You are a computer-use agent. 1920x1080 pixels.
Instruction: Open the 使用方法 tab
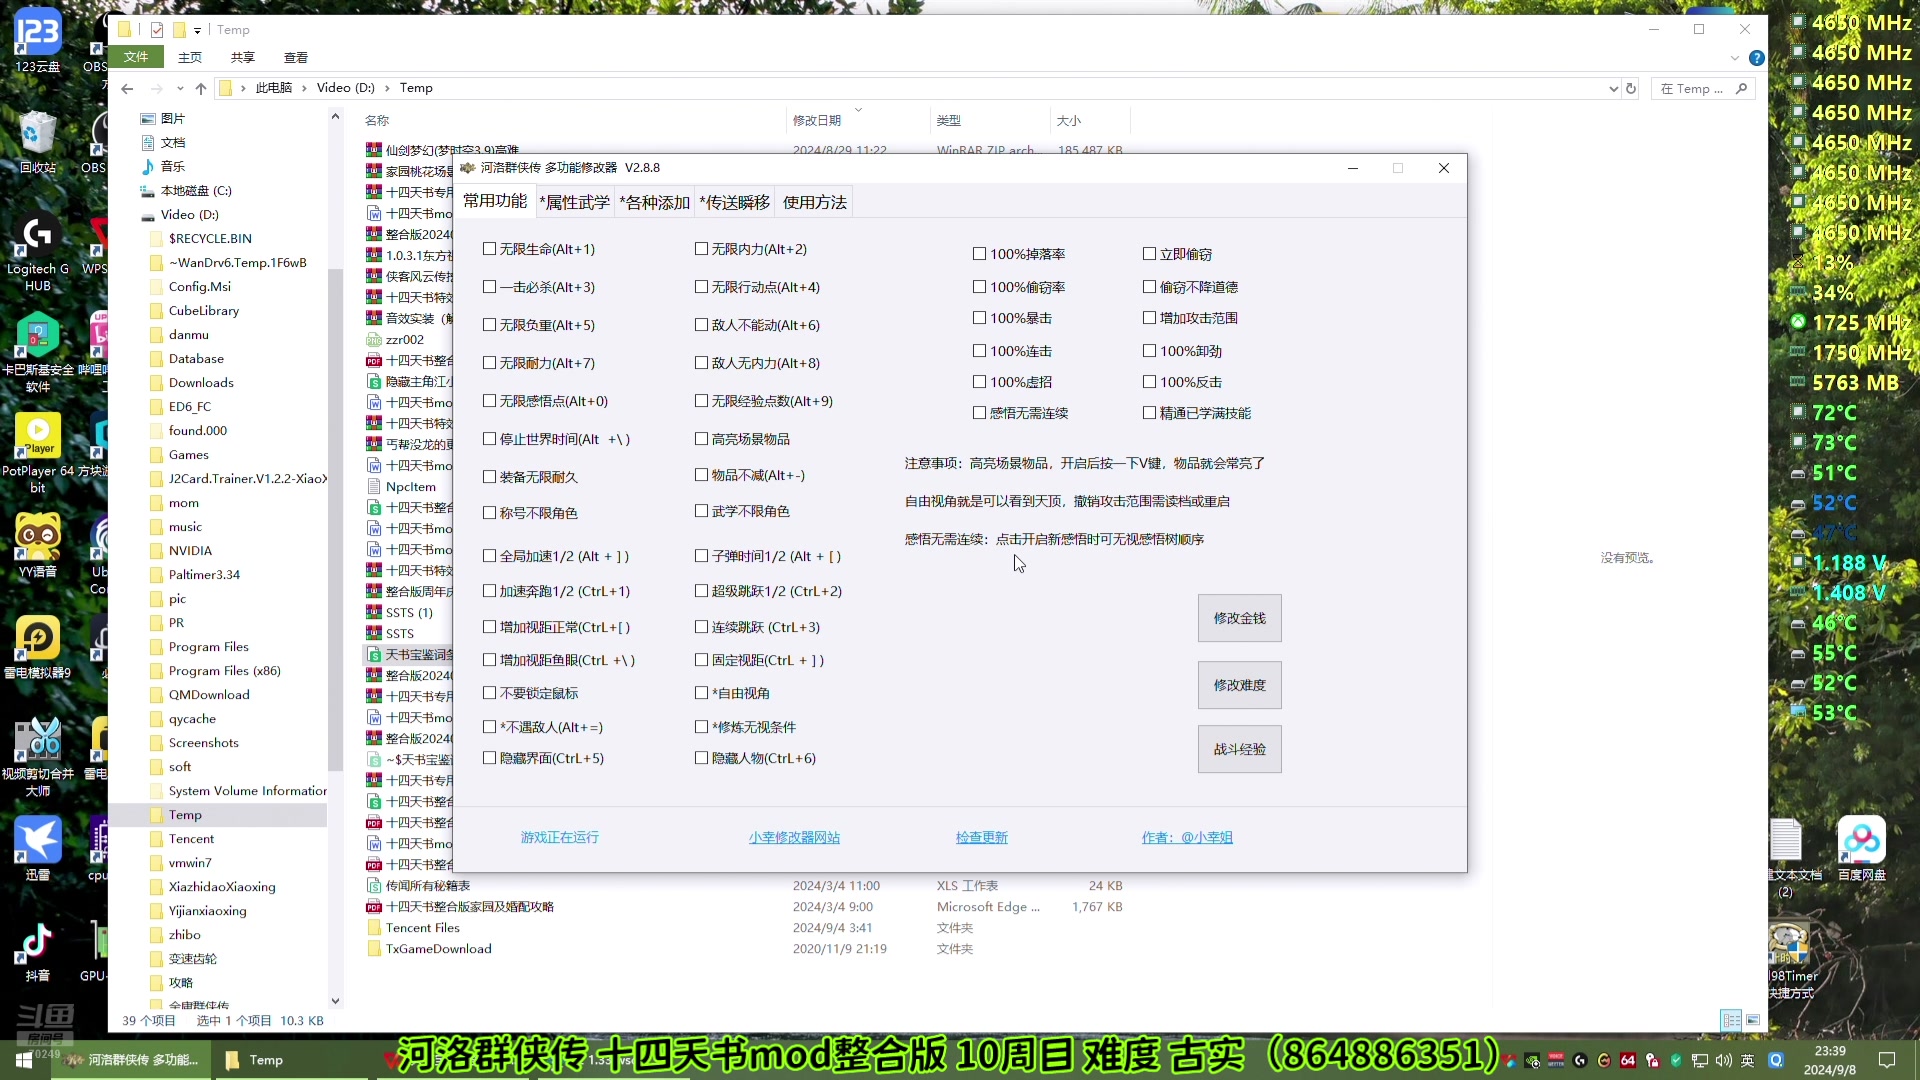coord(814,202)
